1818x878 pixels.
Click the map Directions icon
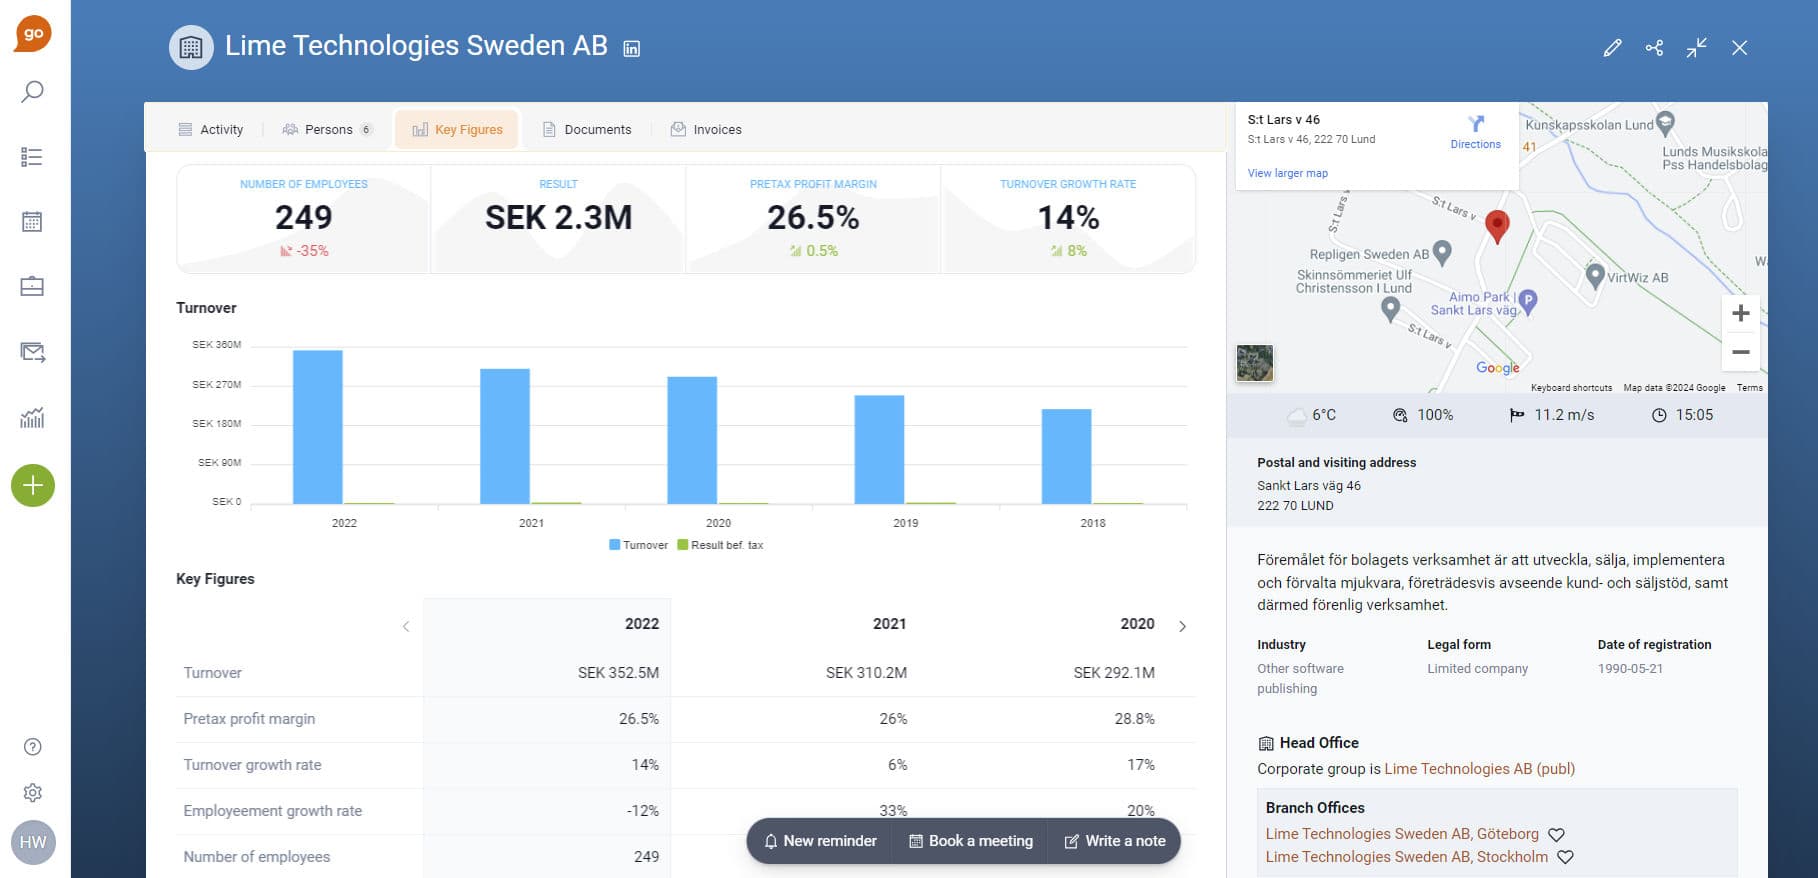point(1476,124)
